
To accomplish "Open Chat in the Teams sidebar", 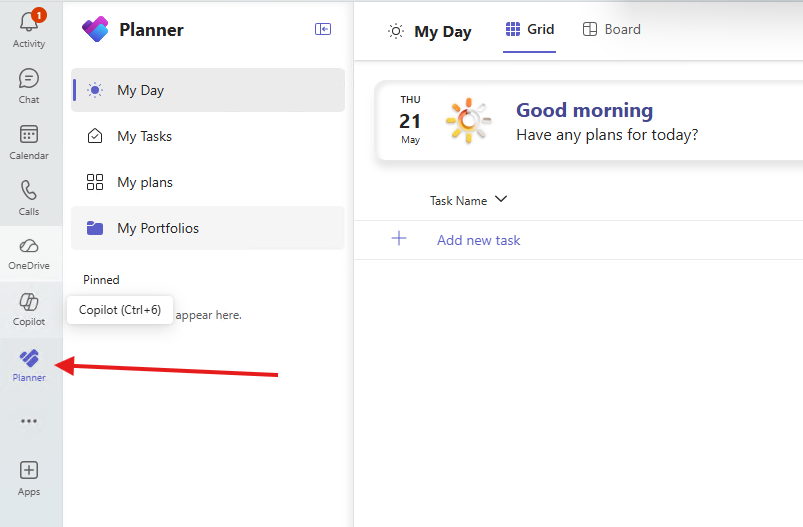I will coord(29,86).
